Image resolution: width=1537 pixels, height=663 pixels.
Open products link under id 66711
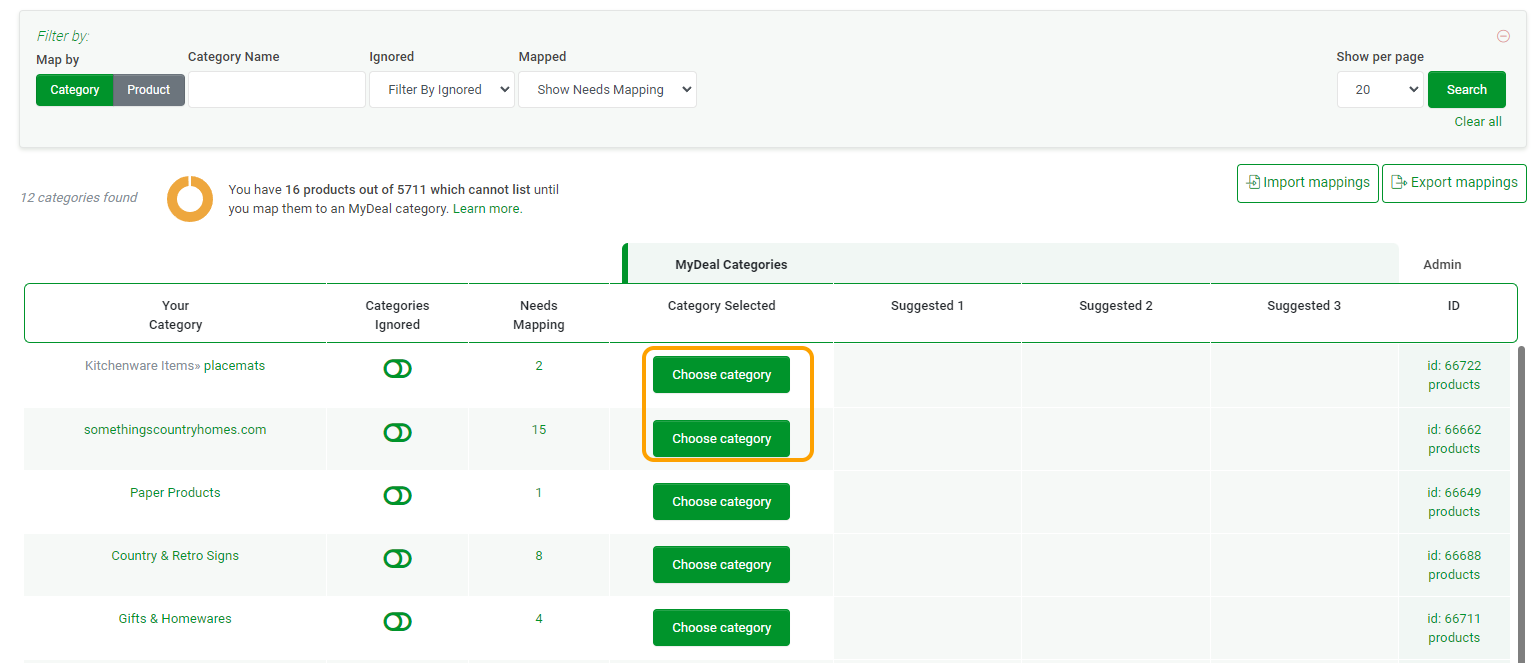click(x=1454, y=638)
